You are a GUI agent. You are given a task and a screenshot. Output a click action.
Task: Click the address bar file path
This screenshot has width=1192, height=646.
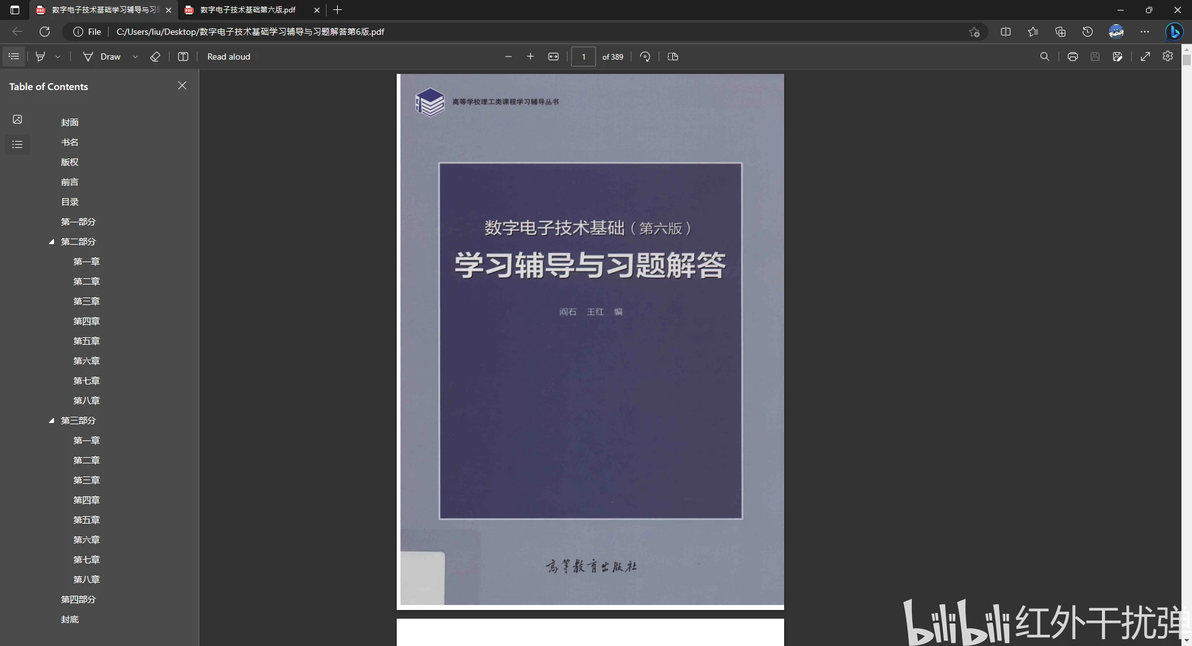250,32
